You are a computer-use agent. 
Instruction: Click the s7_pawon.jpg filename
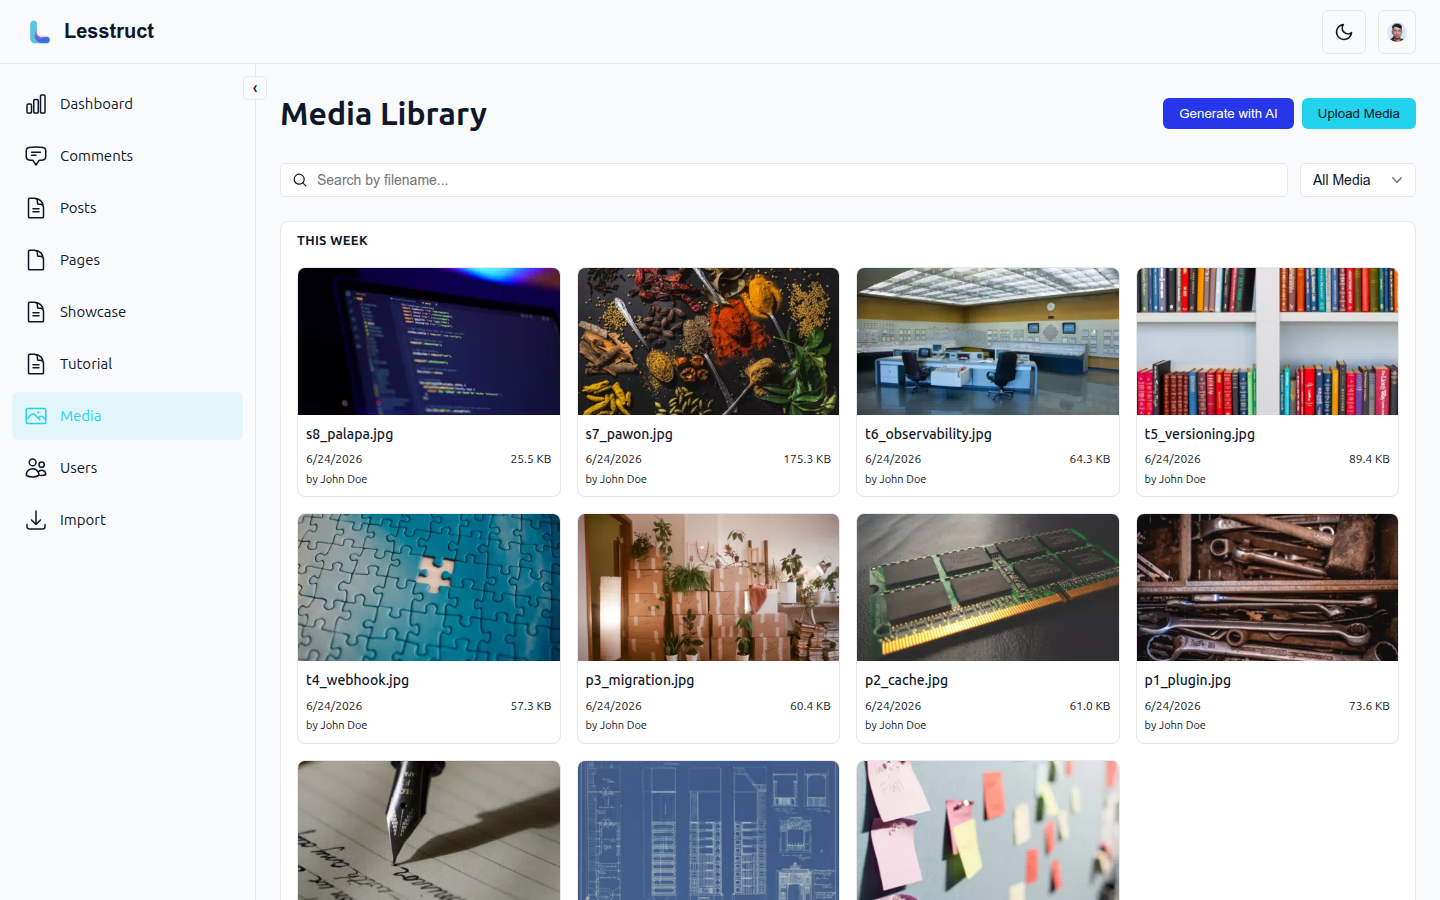(x=629, y=434)
